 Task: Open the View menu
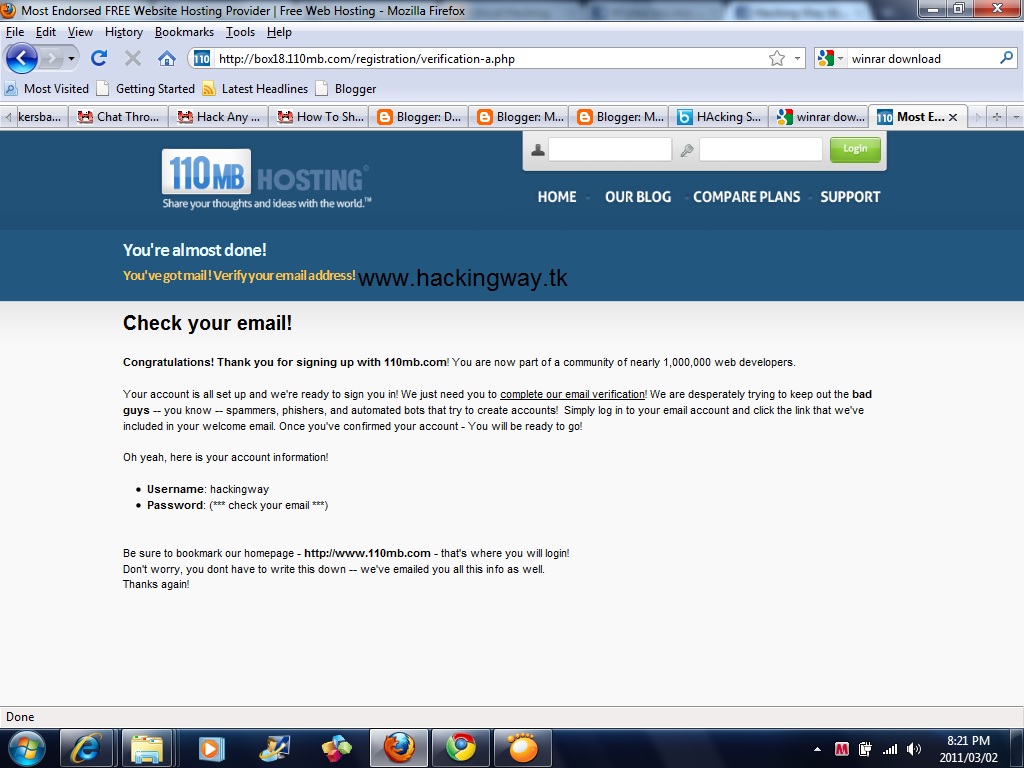tap(80, 32)
